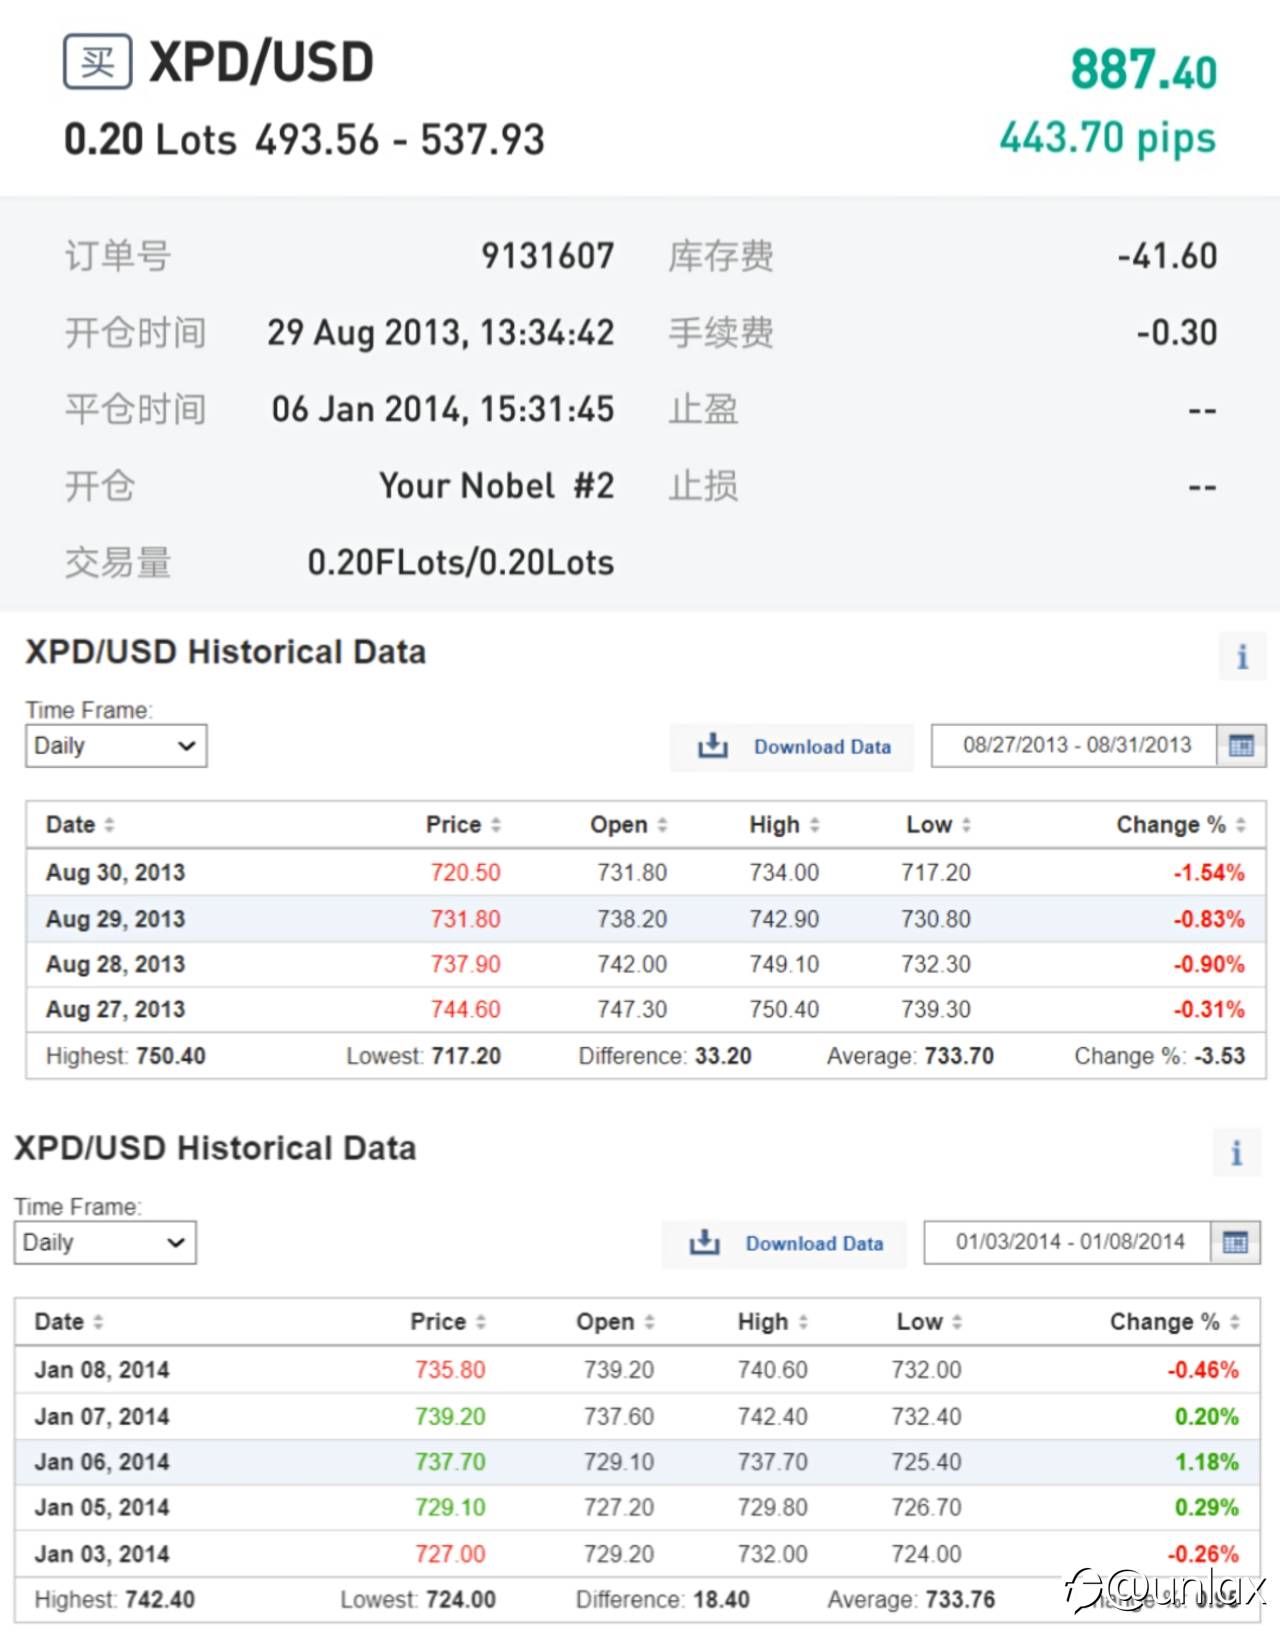
Task: Click price value 731.80 for Aug 29
Action: pos(466,919)
